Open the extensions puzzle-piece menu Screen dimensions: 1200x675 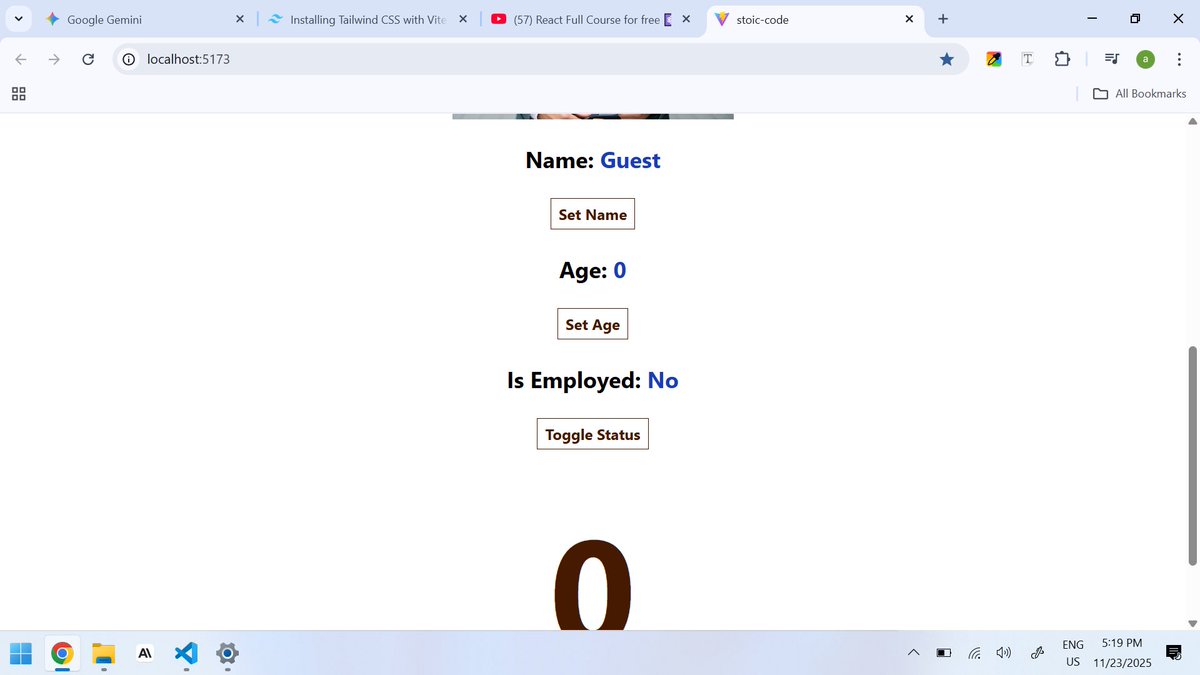[1062, 59]
